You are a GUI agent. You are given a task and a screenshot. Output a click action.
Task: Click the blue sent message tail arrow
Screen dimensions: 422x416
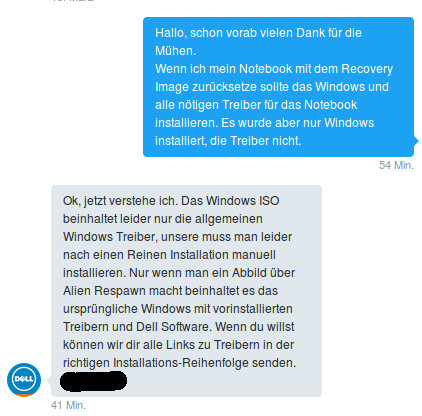point(416,141)
